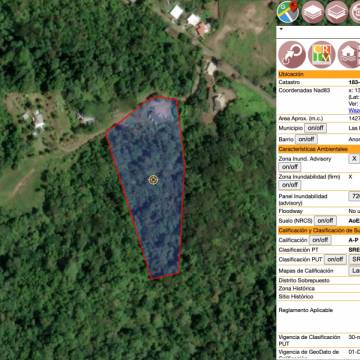Open the pink stacked layers icon

click(x=336, y=12)
